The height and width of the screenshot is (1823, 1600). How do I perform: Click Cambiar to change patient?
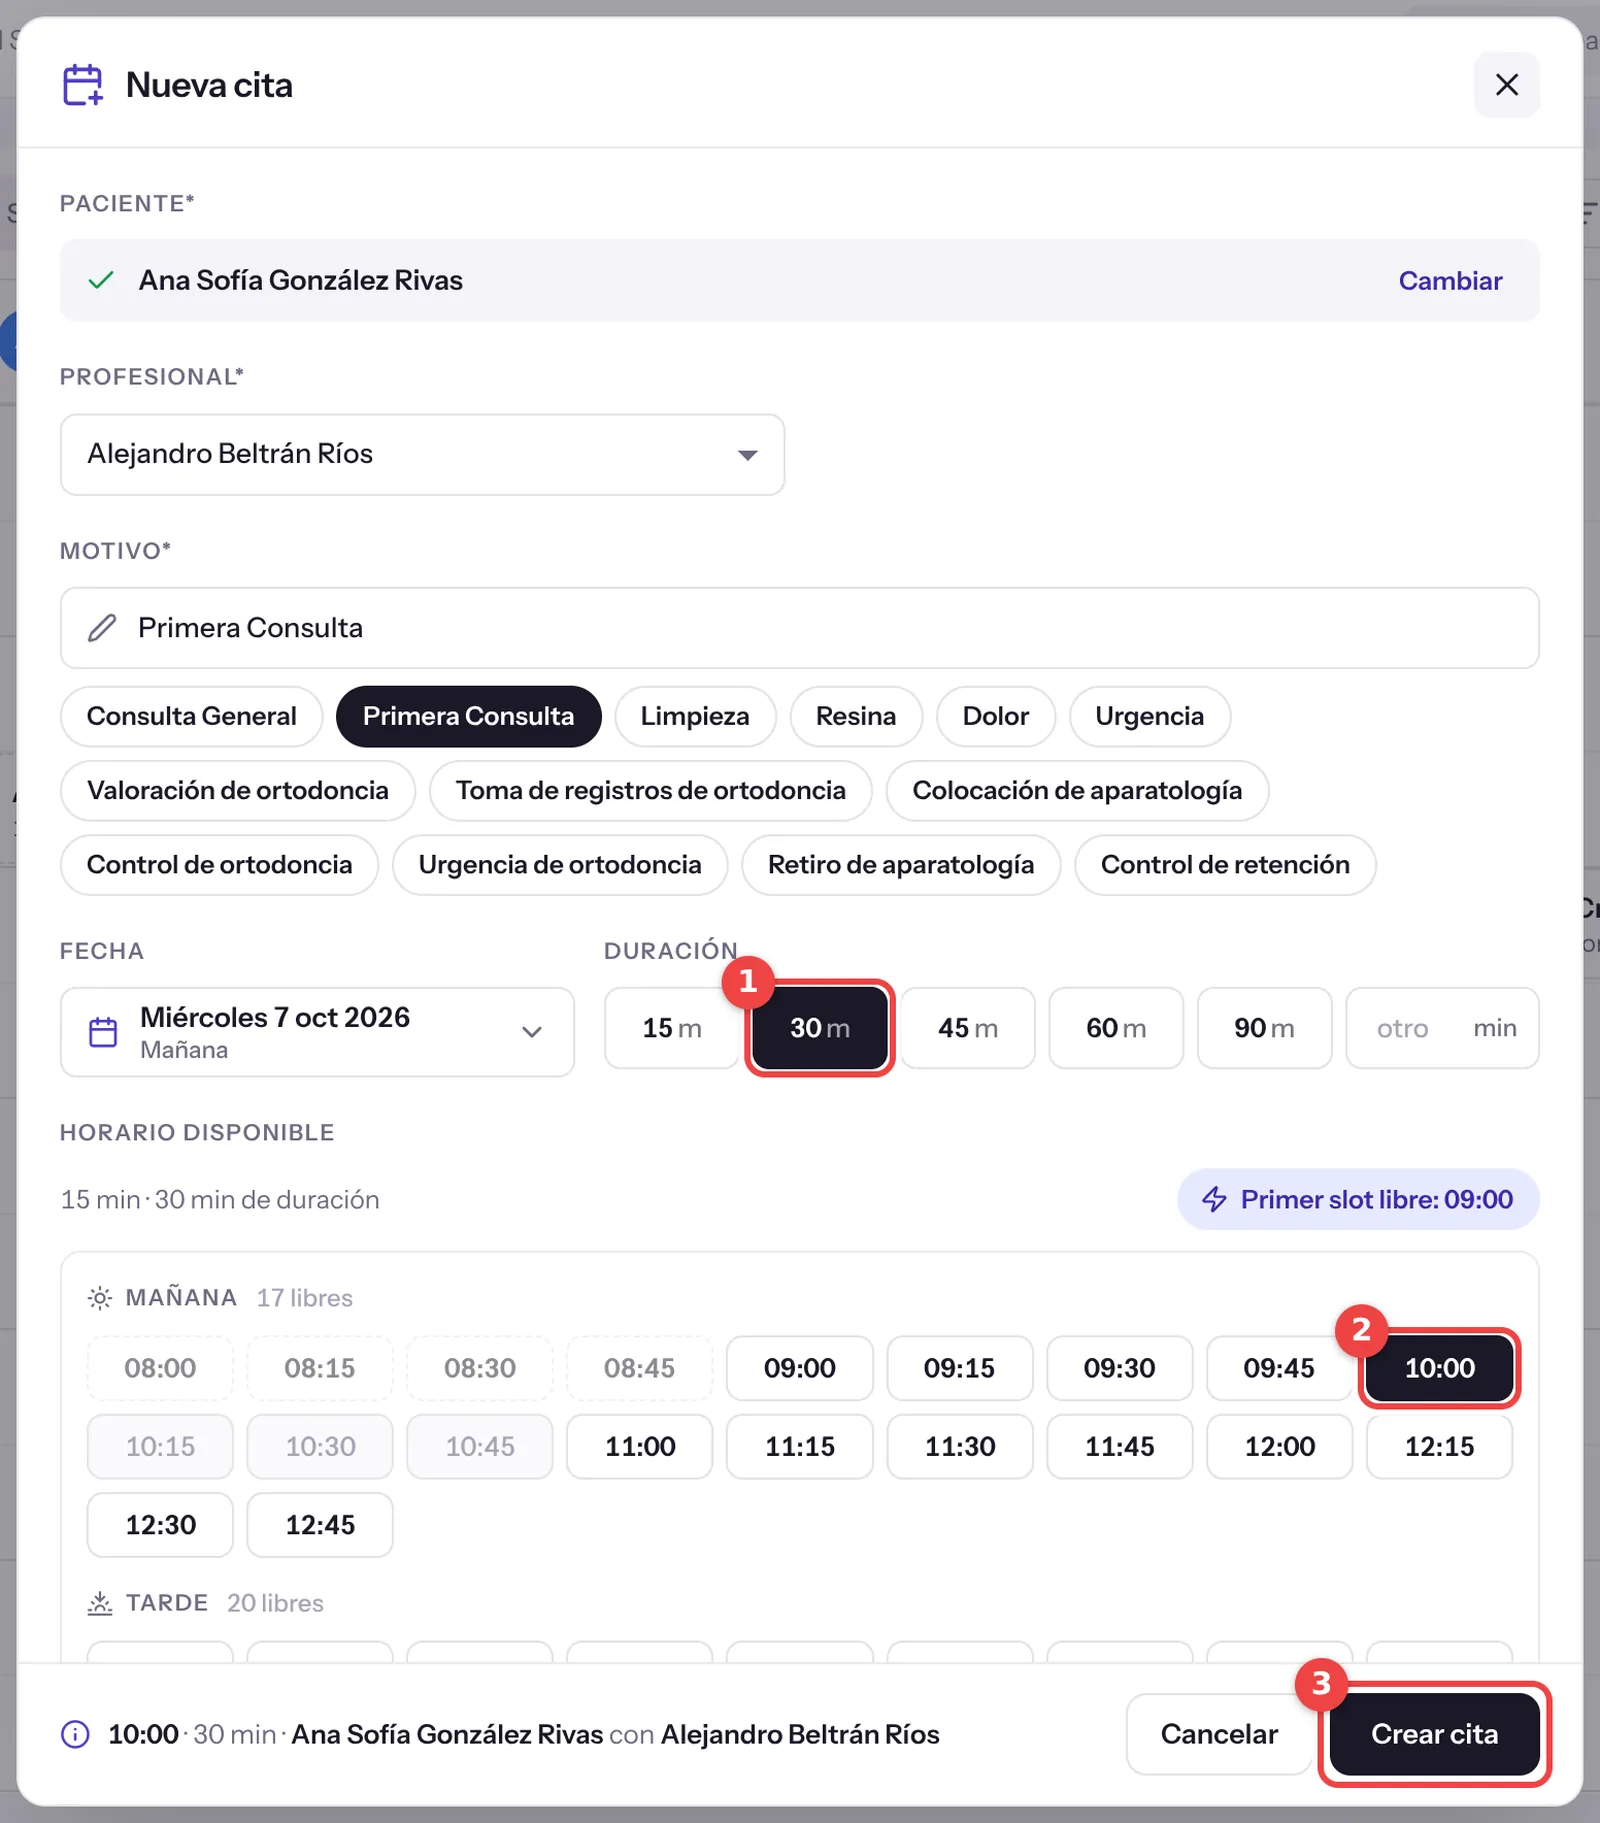click(1450, 281)
